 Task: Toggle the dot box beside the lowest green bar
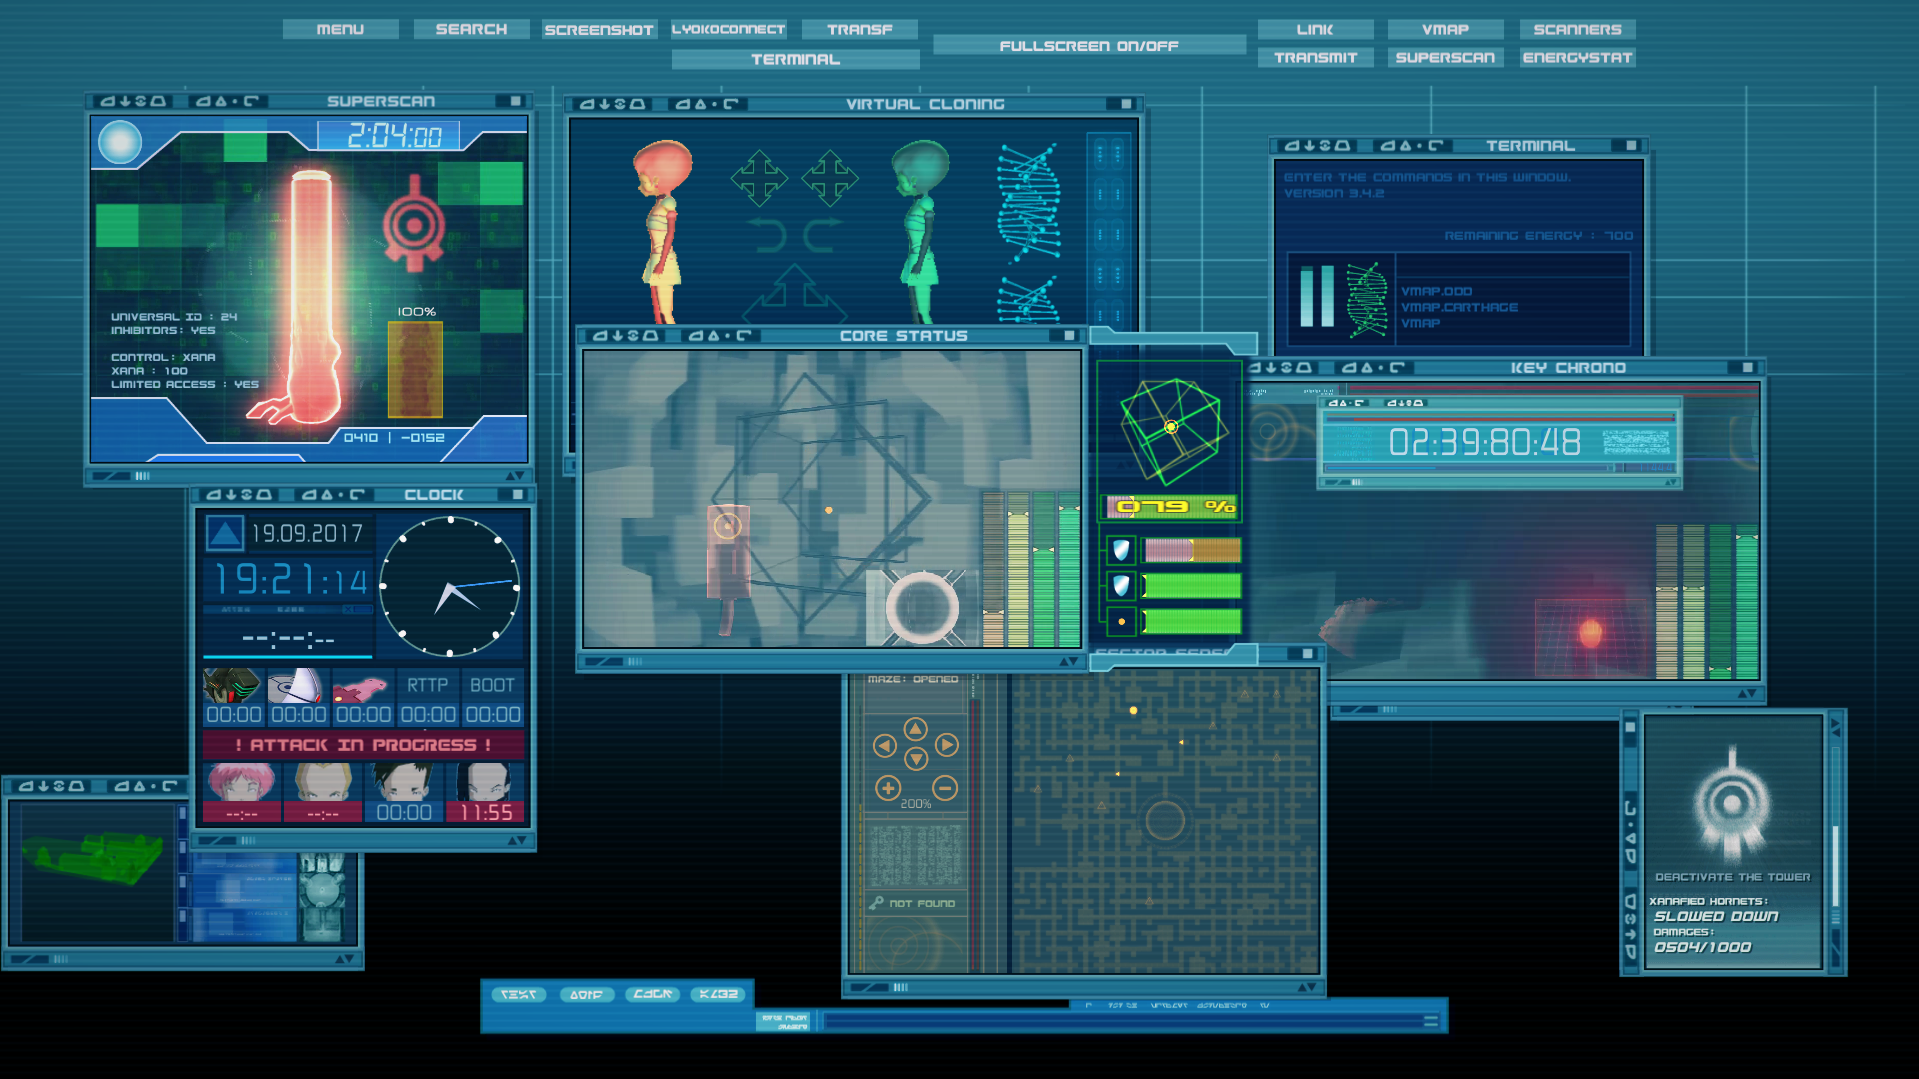click(x=1121, y=622)
